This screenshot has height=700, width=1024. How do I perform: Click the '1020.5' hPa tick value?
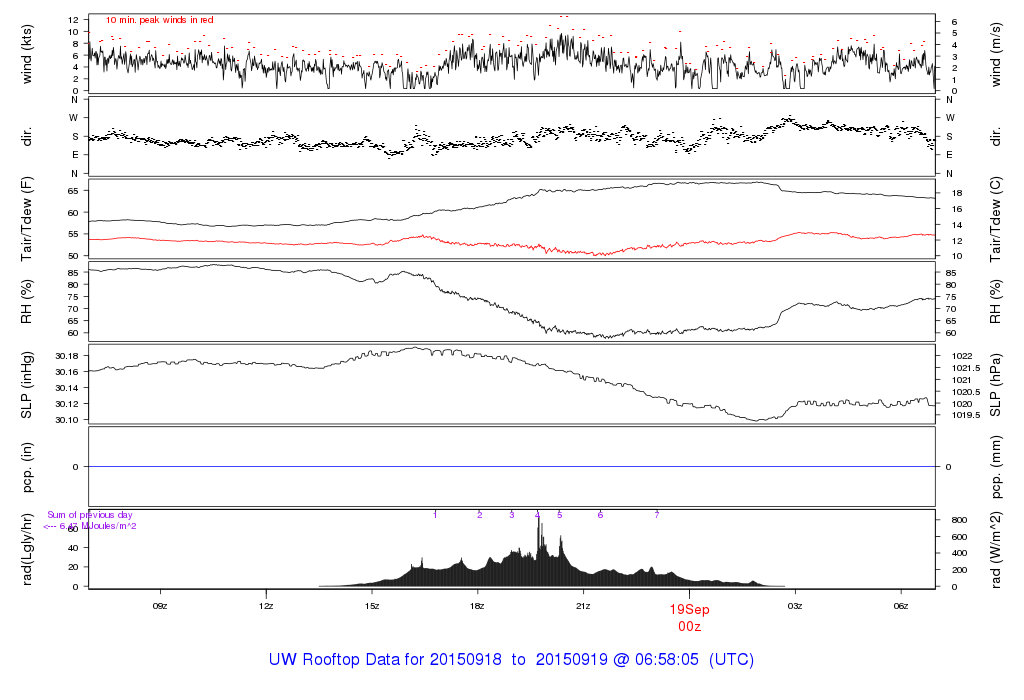966,392
